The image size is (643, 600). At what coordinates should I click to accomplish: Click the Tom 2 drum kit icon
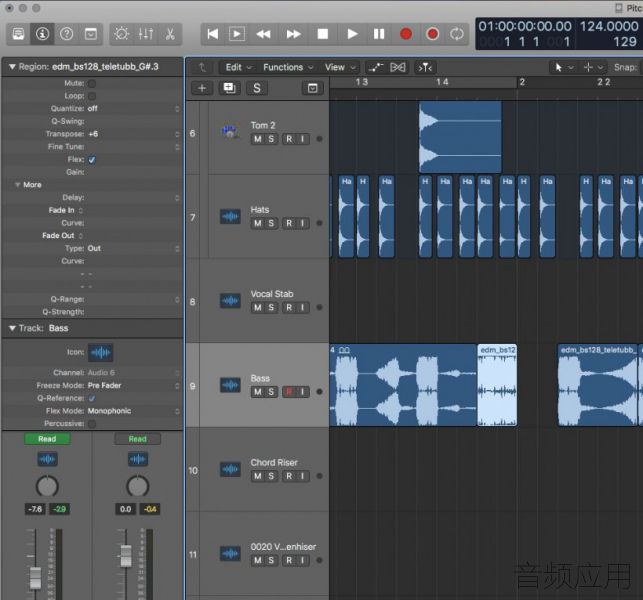coord(230,132)
